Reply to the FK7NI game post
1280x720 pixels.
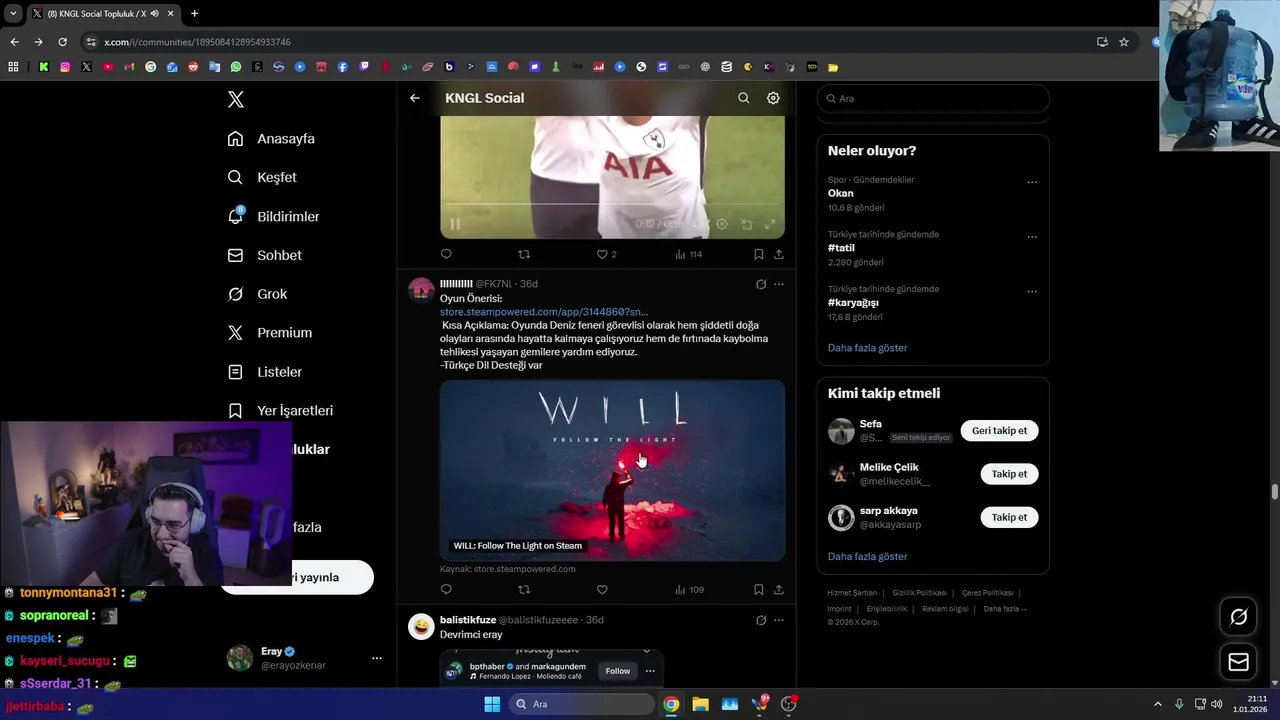click(446, 589)
